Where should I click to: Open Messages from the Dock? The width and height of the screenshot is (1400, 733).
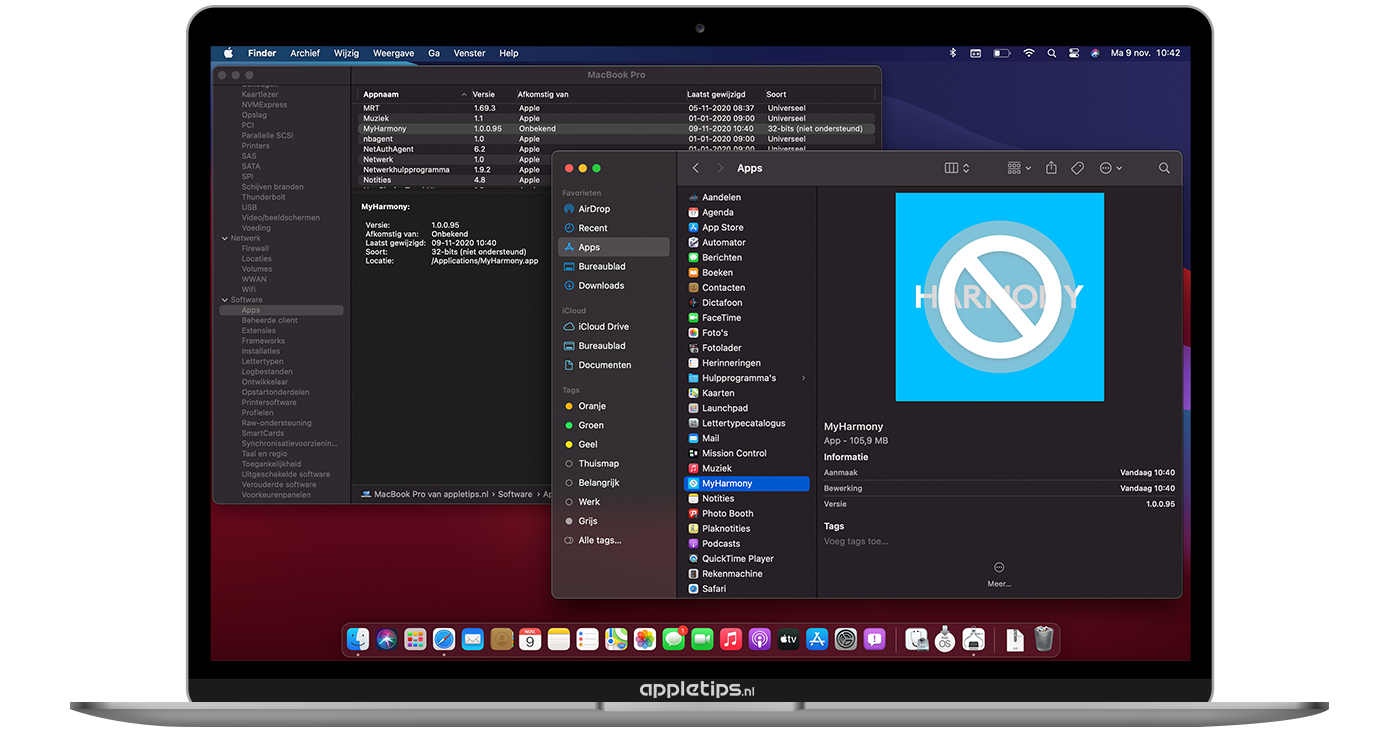pos(673,639)
